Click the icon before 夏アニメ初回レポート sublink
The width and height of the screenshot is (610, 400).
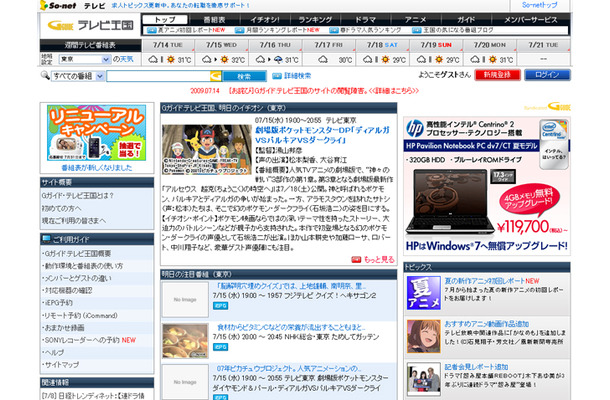[151, 30]
